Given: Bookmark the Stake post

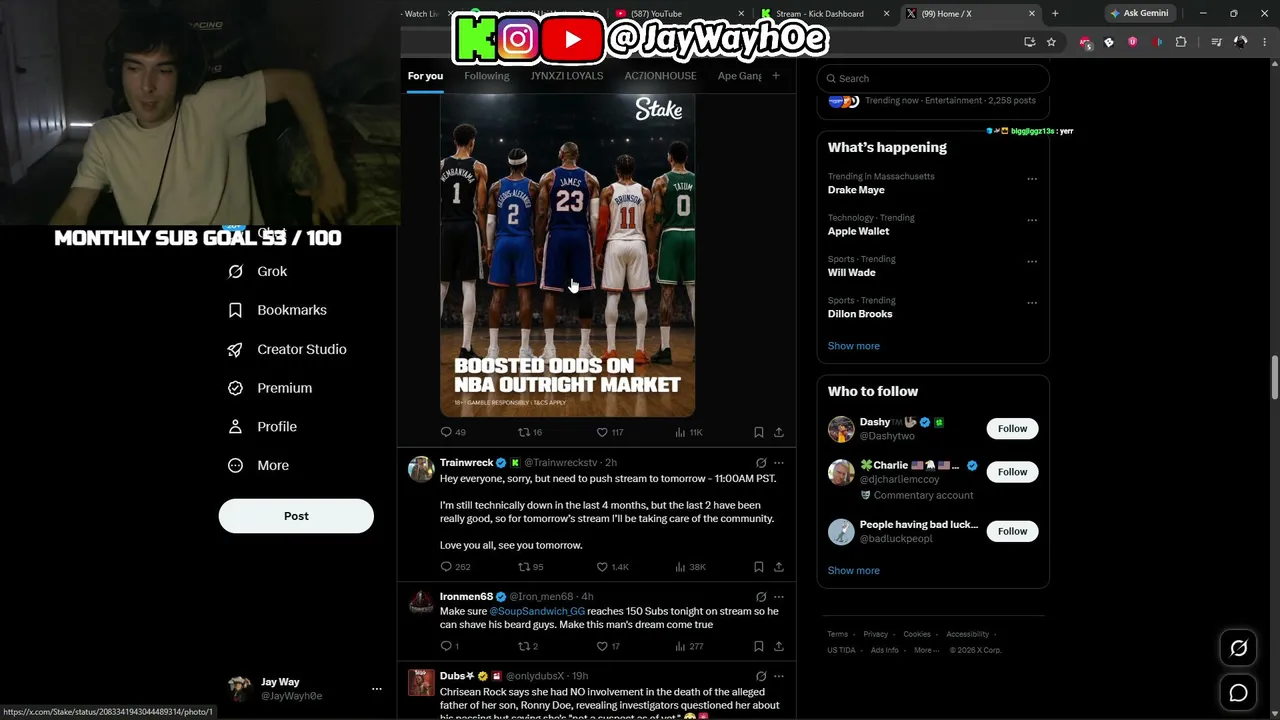Looking at the screenshot, I should [759, 432].
